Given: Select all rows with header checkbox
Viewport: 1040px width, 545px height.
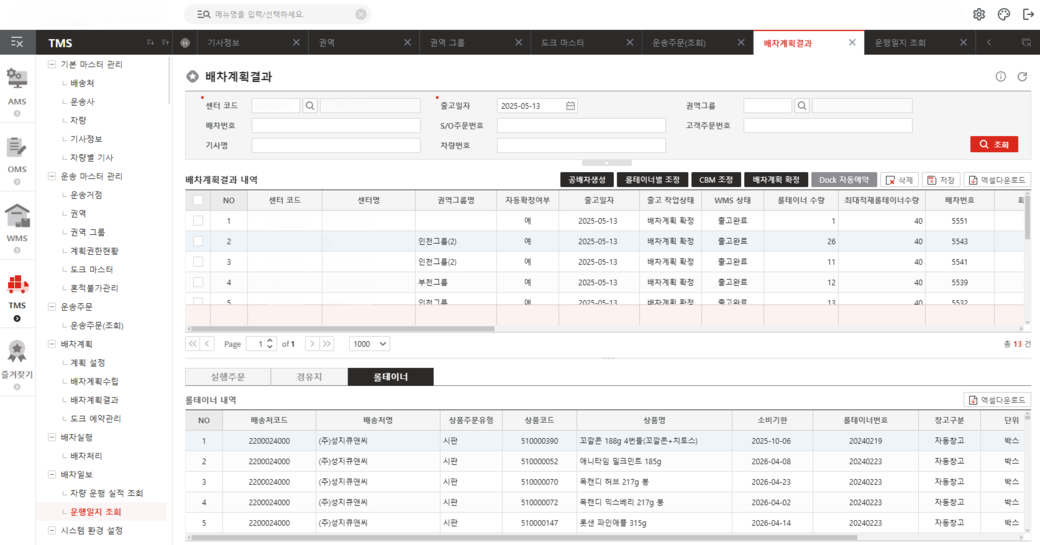Looking at the screenshot, I should coord(198,200).
